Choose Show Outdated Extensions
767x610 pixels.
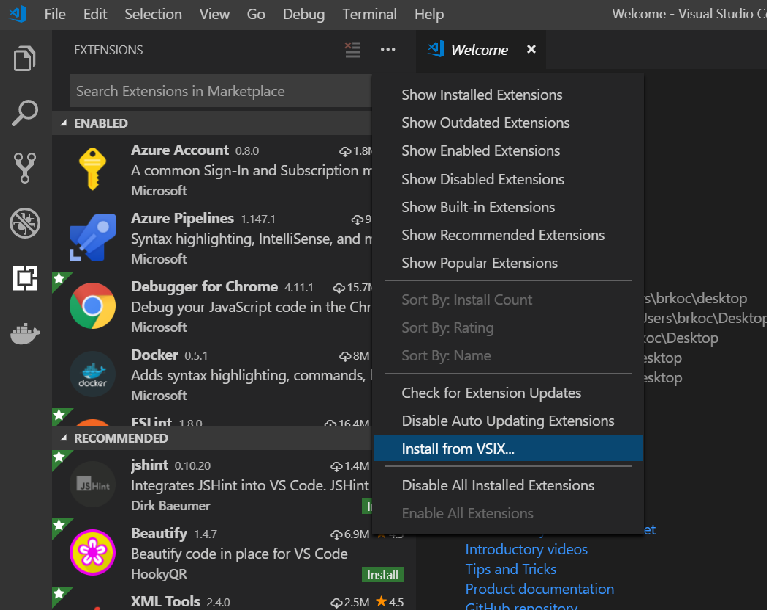coord(508,123)
